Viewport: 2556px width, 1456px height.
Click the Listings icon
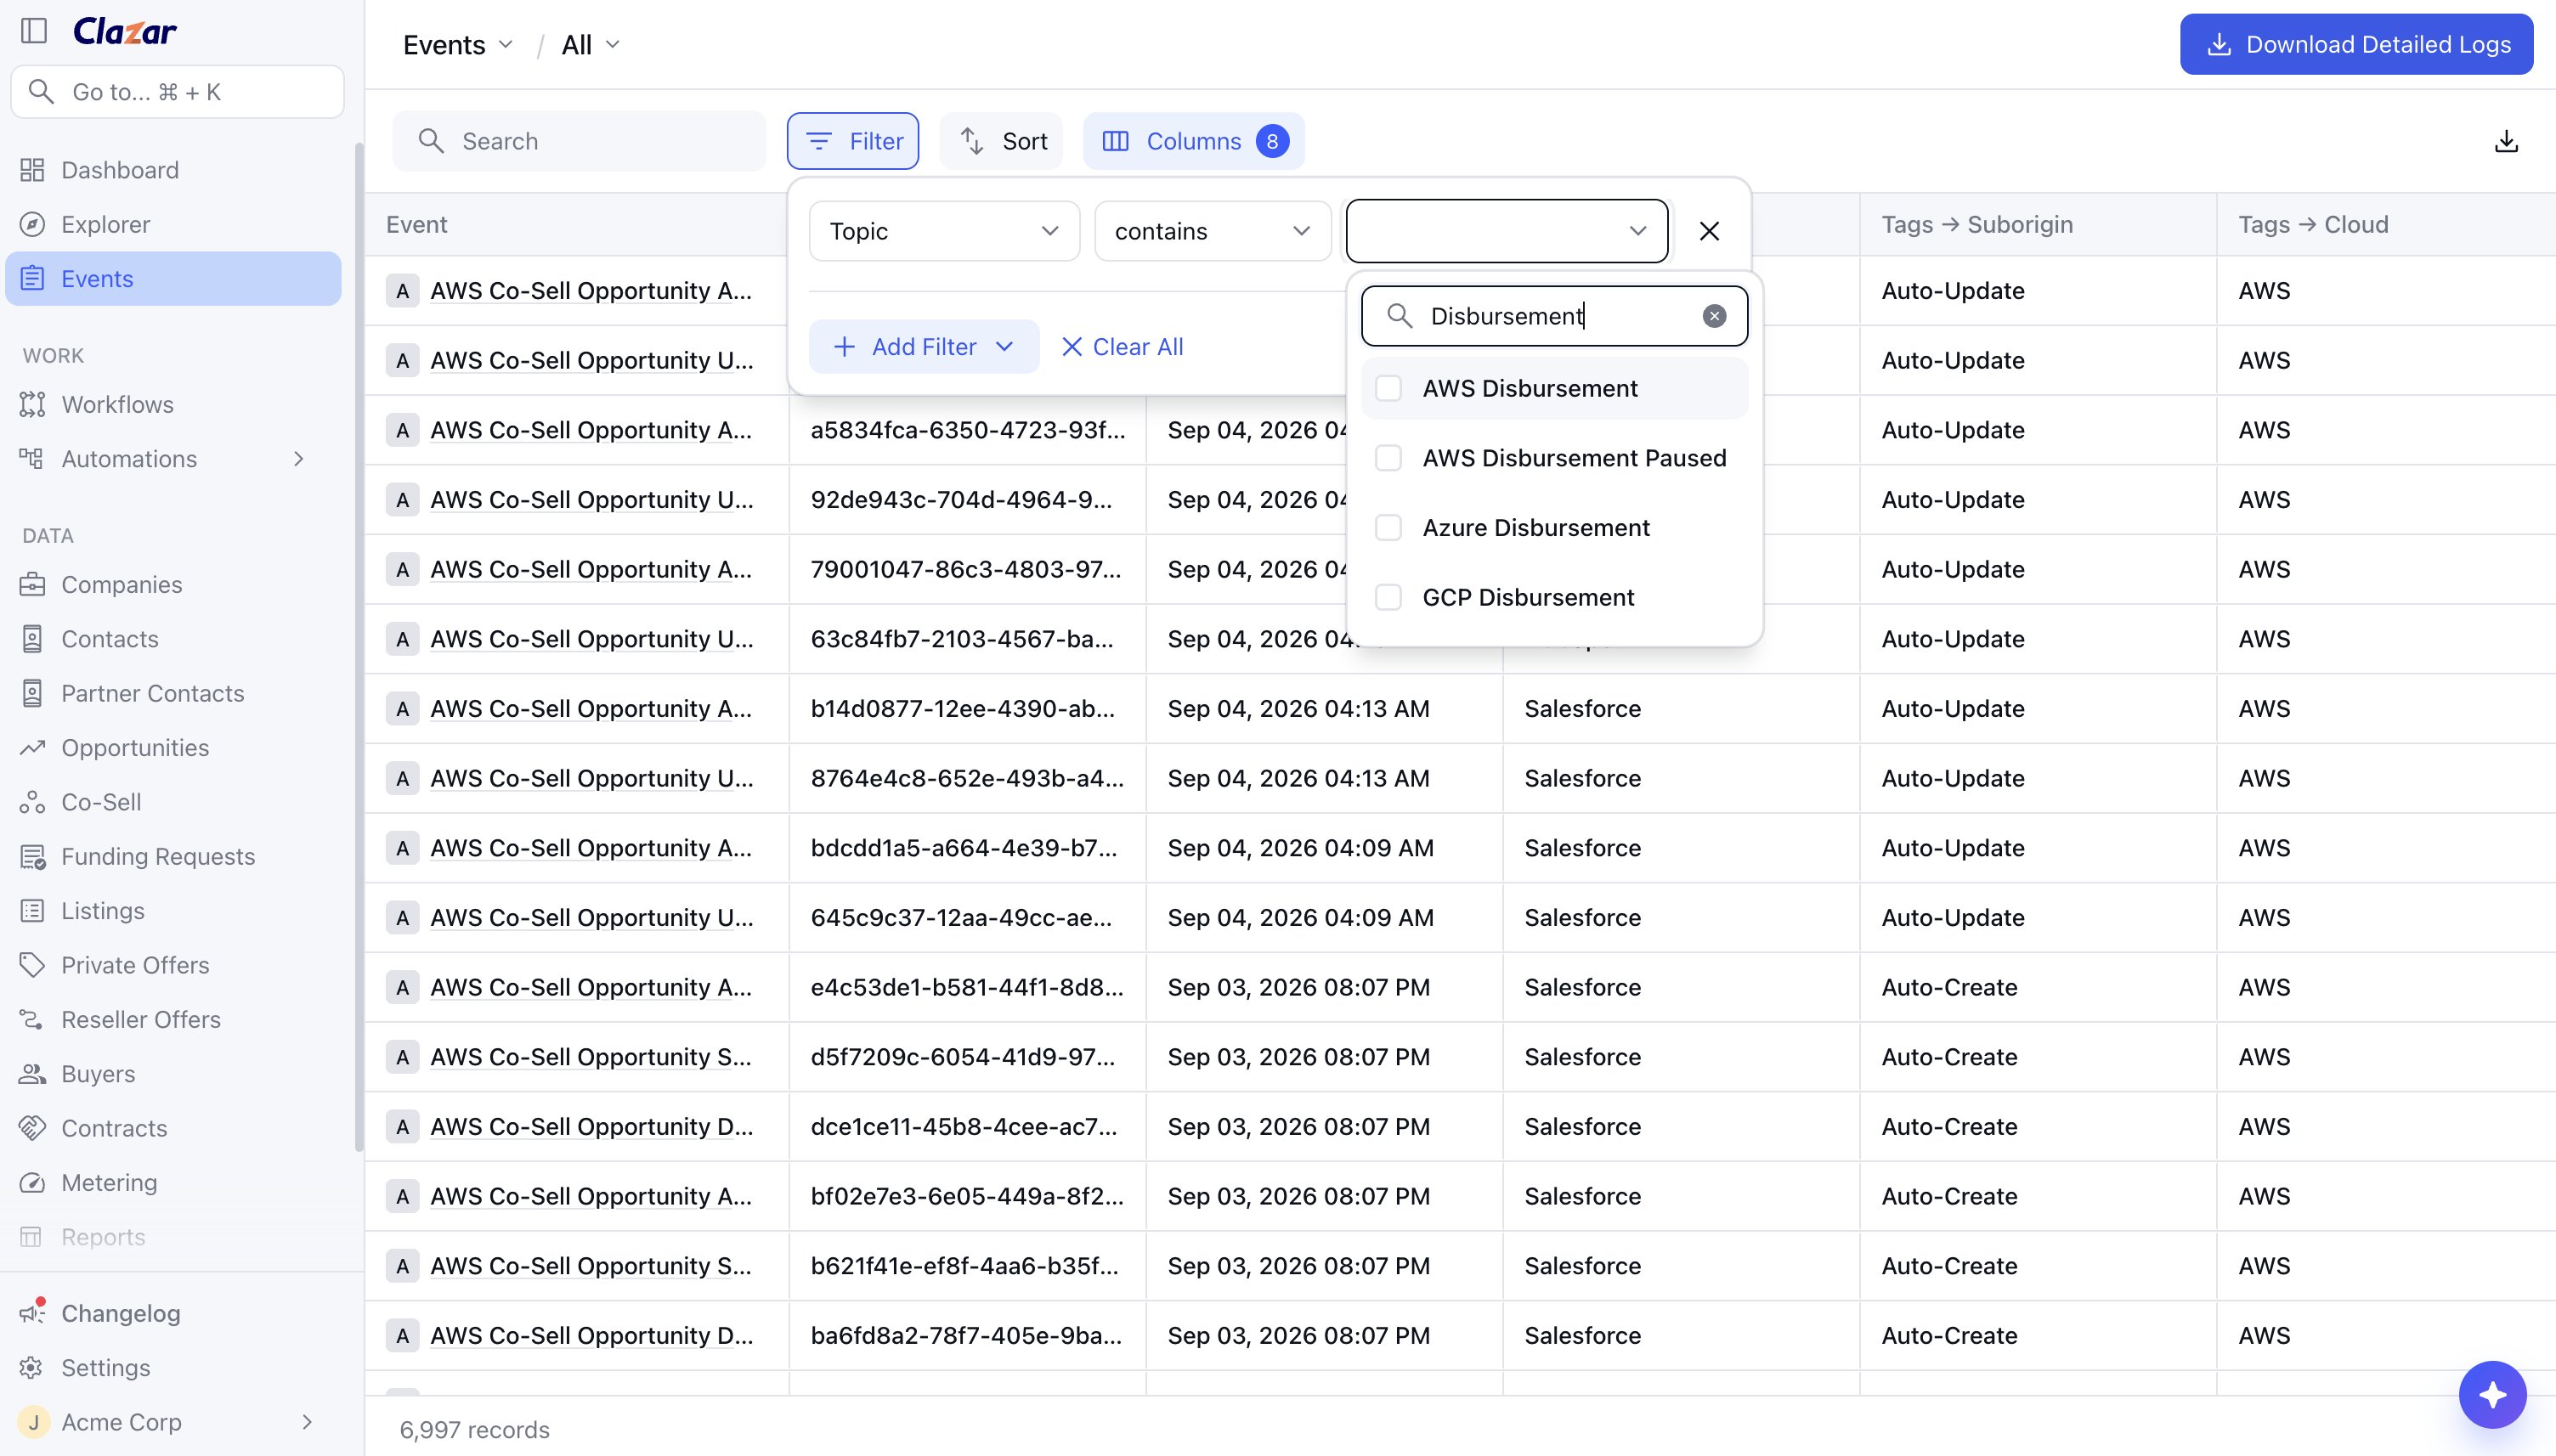click(32, 910)
